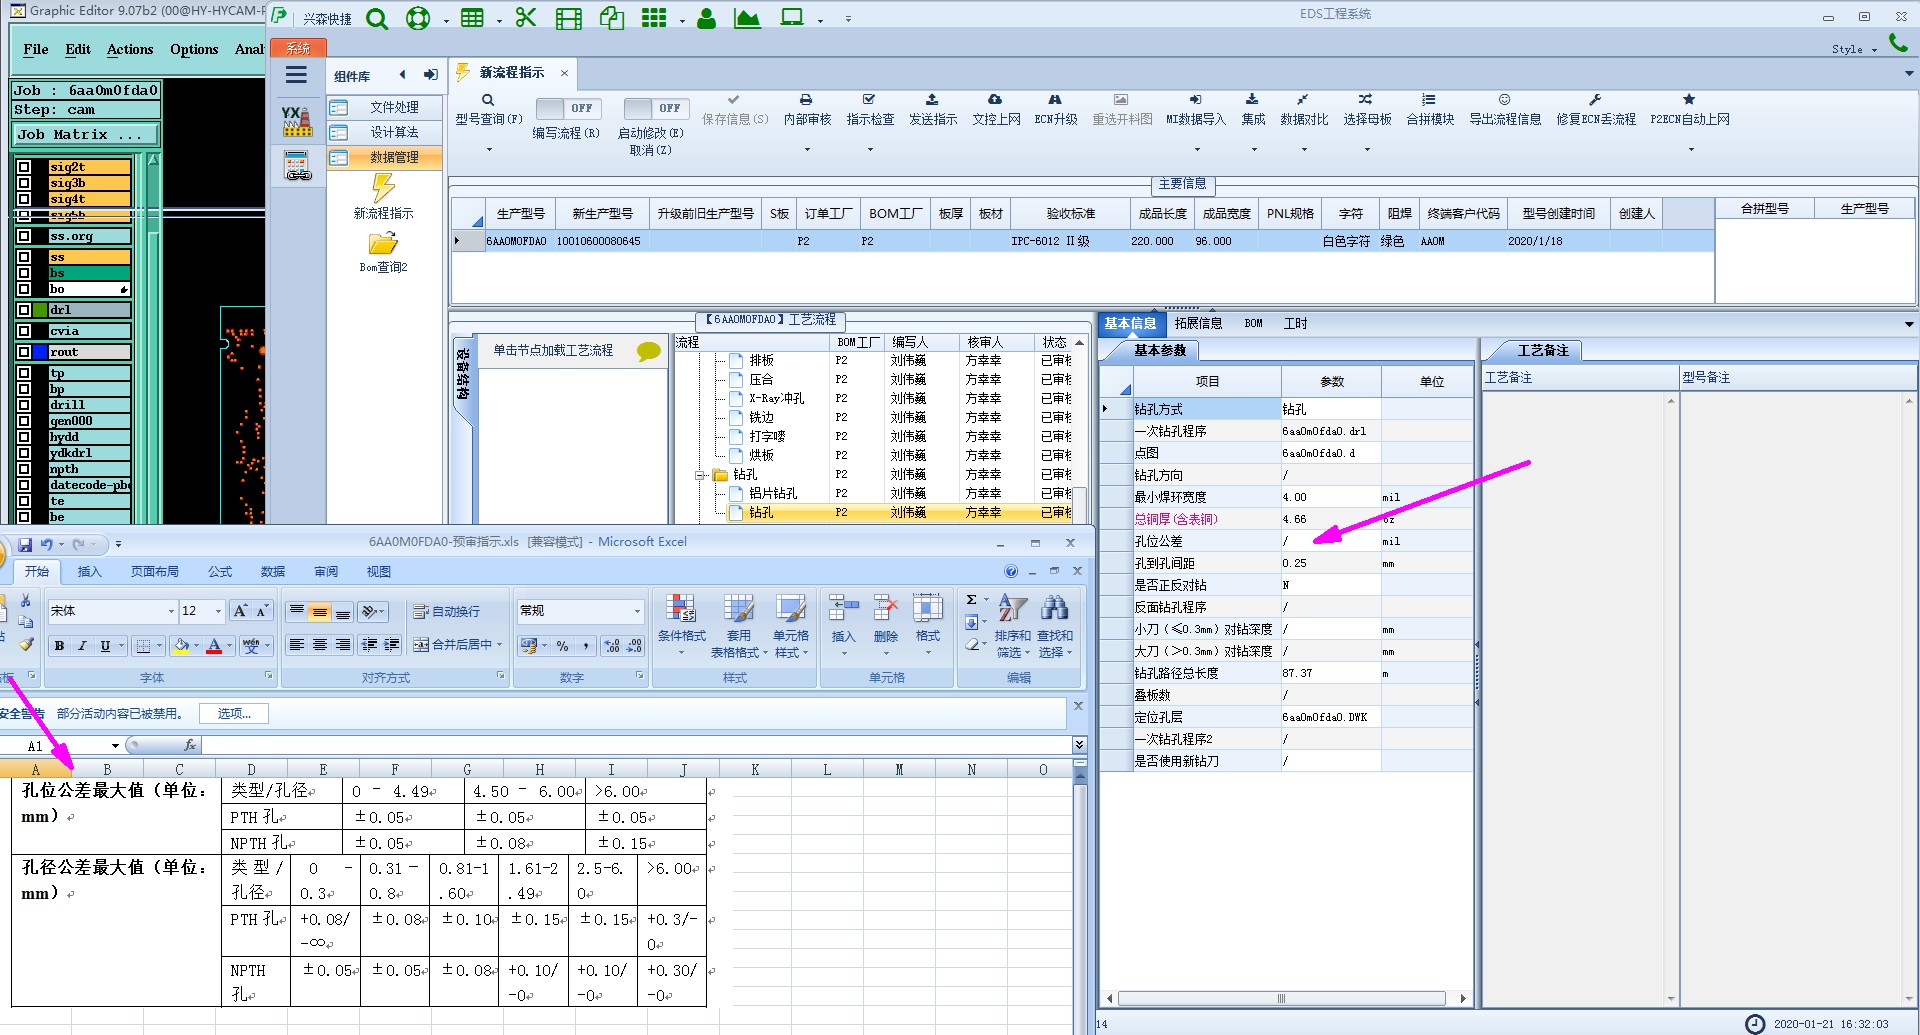Open 型号查询(F) search tool

(x=489, y=110)
